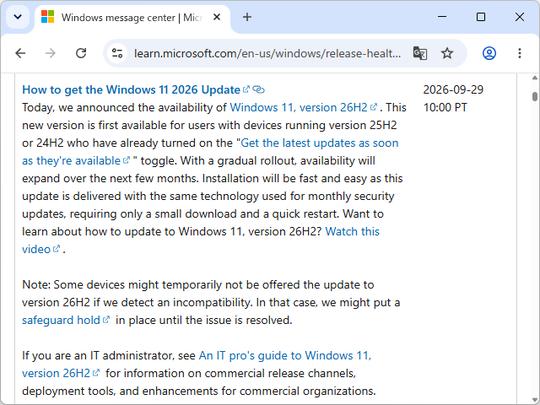Open 'How to get the Windows 11 2026 Update'
Screen dimensions: 540x405
(x=131, y=90)
